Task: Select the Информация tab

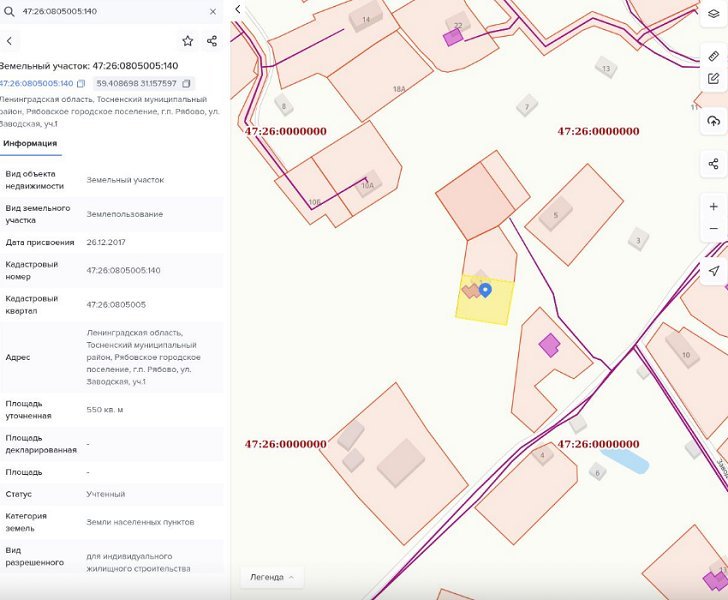Action: [30, 143]
